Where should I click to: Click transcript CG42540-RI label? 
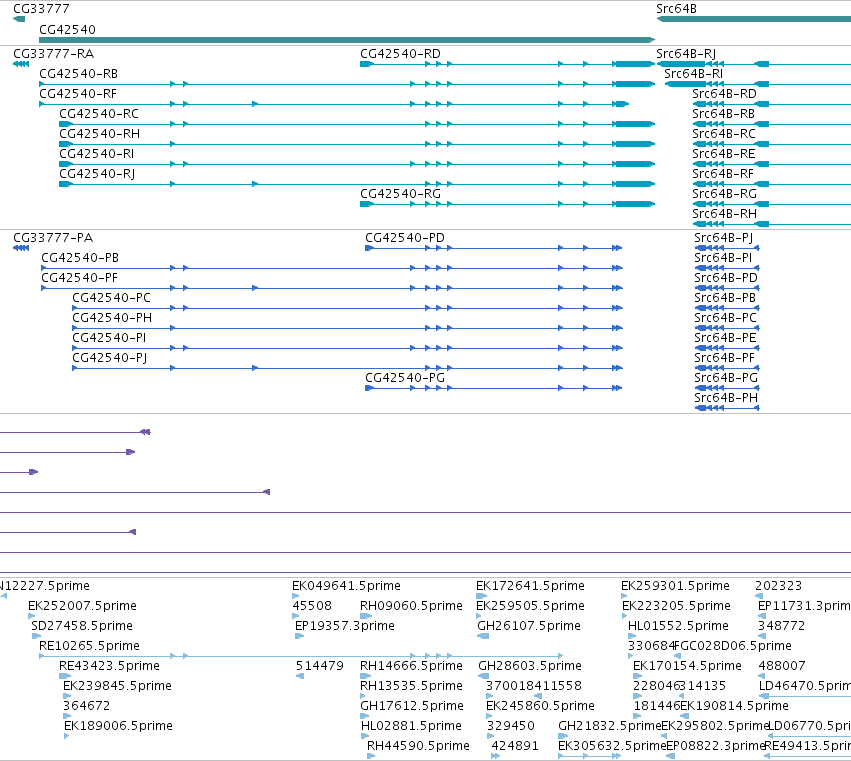97,154
